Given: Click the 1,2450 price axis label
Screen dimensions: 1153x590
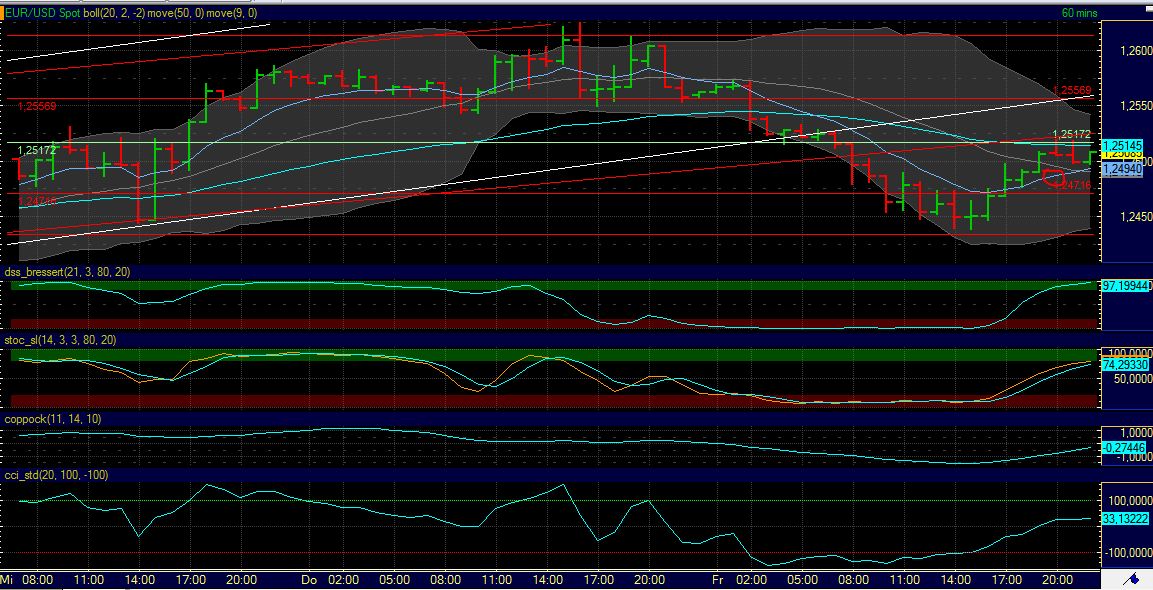Looking at the screenshot, I should tap(1136, 217).
